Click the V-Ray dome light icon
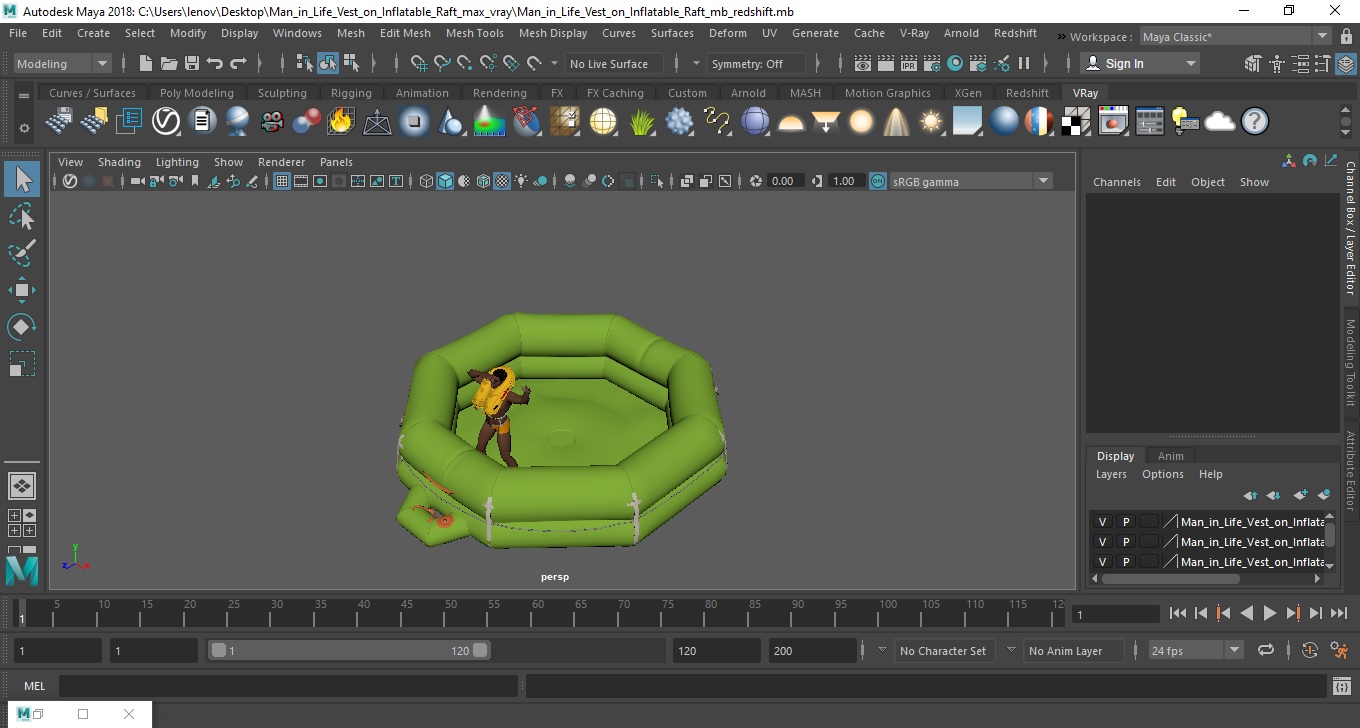The image size is (1360, 728). pos(791,122)
